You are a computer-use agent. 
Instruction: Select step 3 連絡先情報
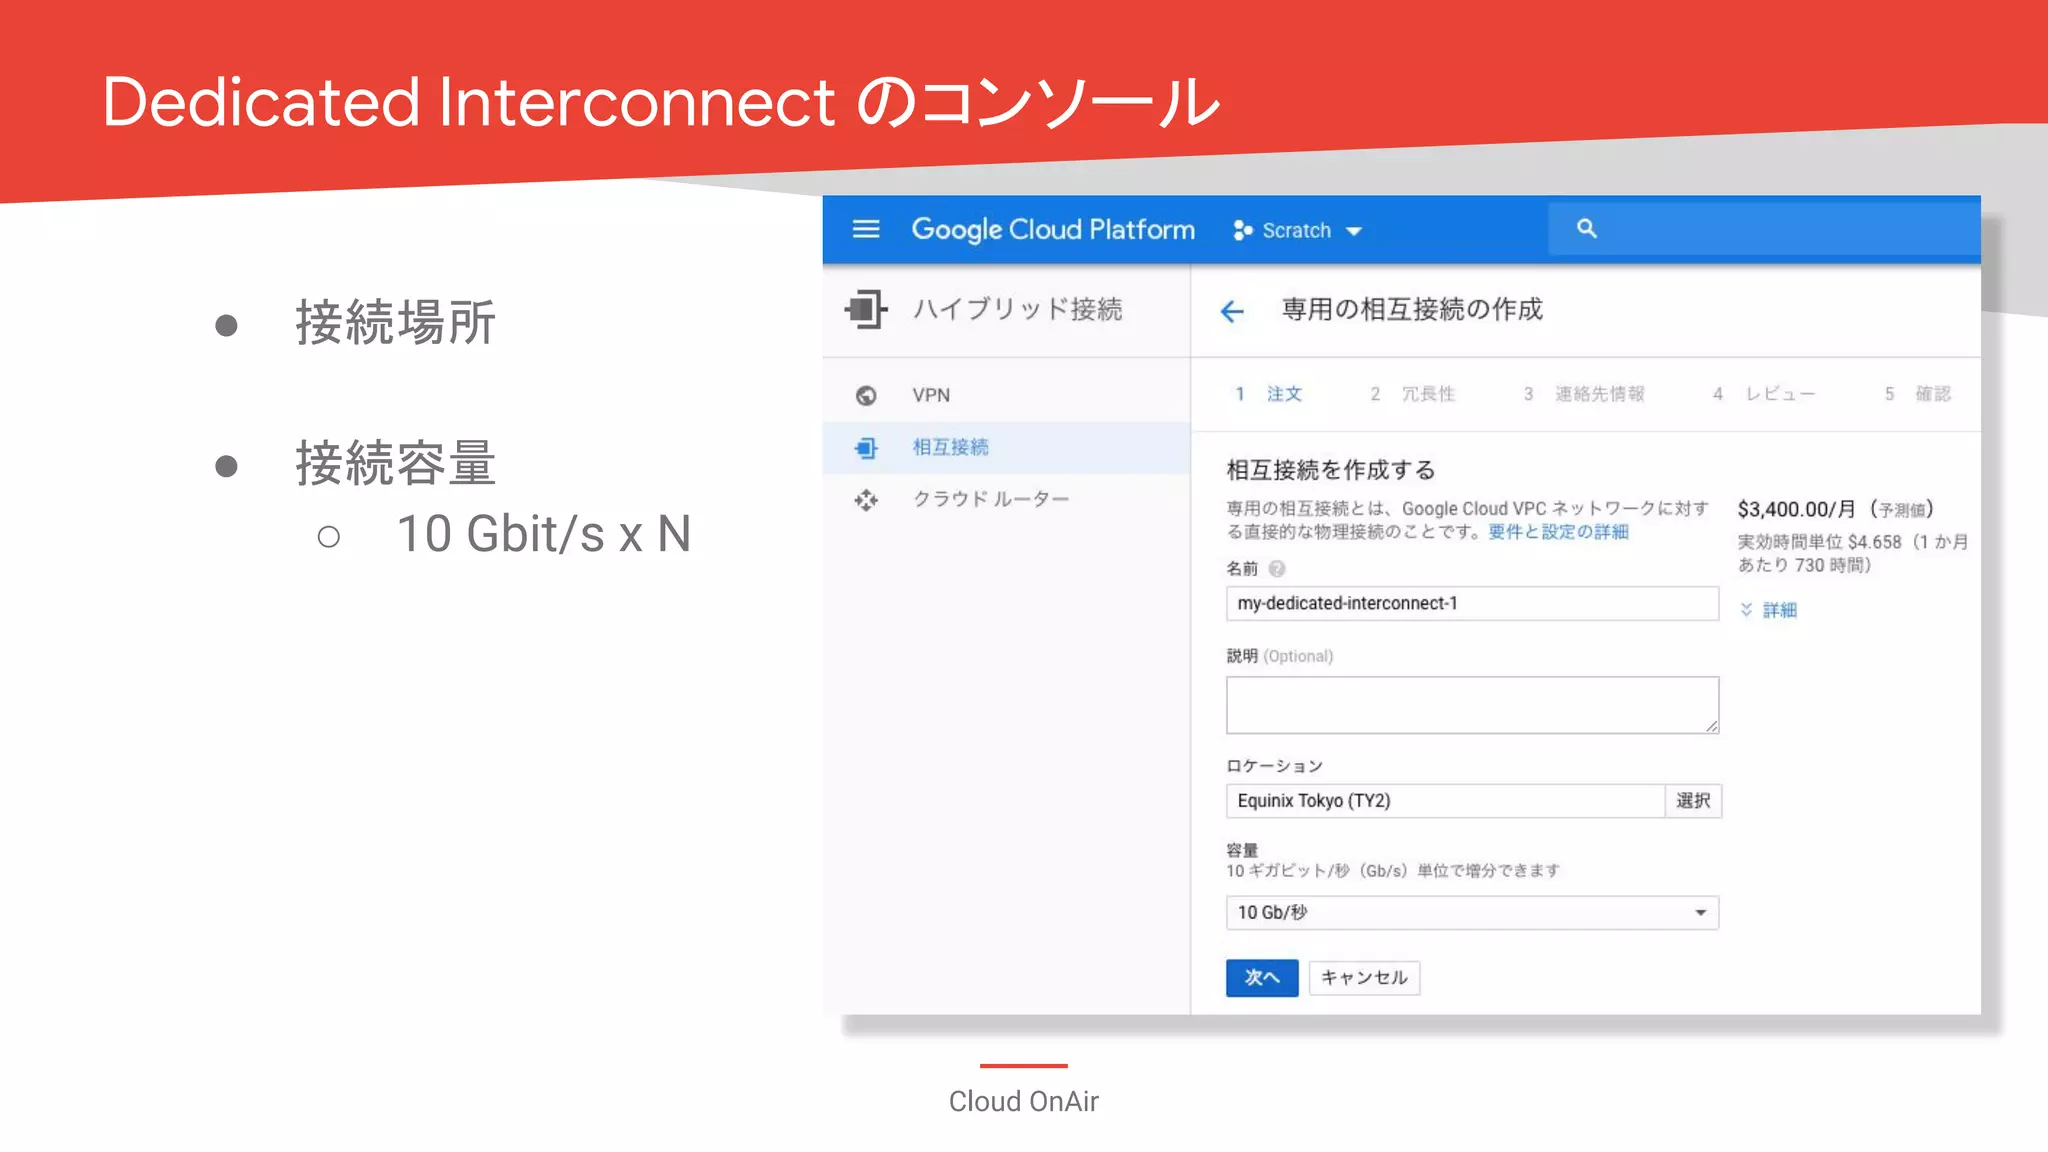[x=1584, y=394]
